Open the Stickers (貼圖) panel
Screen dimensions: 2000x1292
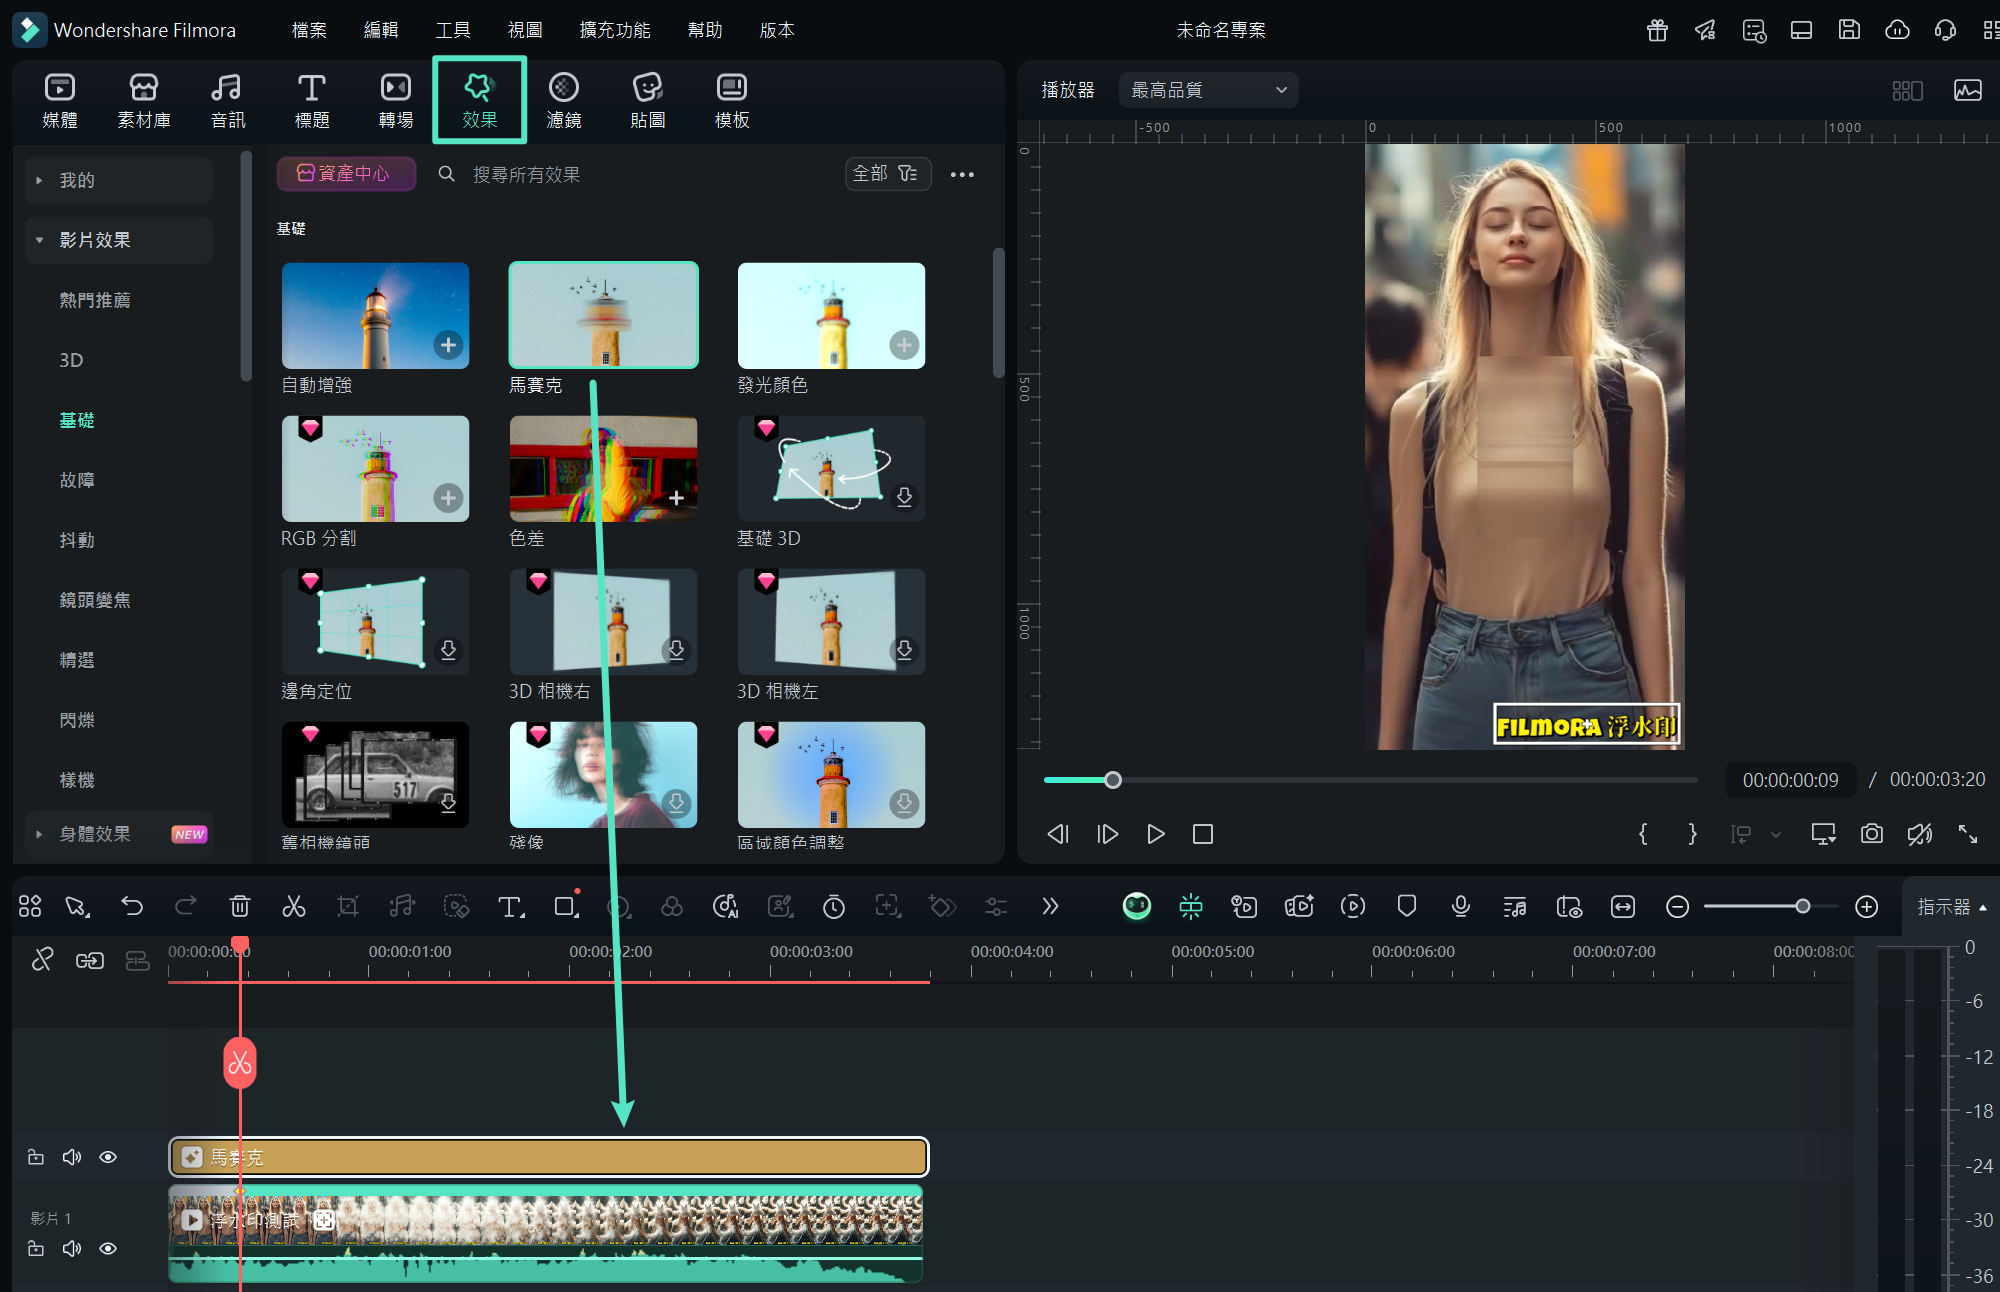pyautogui.click(x=647, y=100)
